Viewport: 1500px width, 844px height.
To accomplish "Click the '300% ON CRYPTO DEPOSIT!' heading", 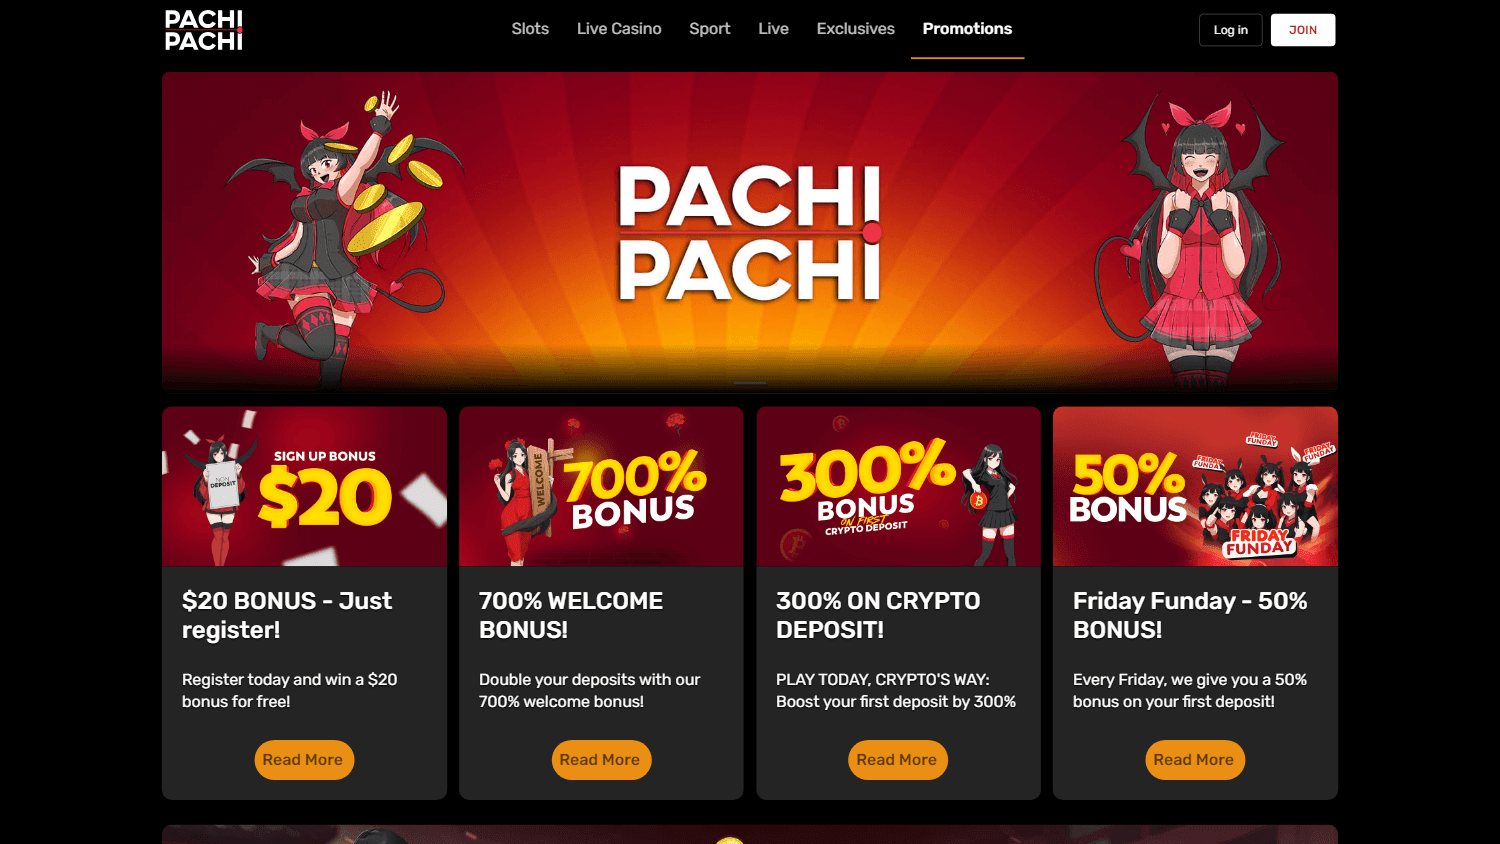I will point(878,615).
